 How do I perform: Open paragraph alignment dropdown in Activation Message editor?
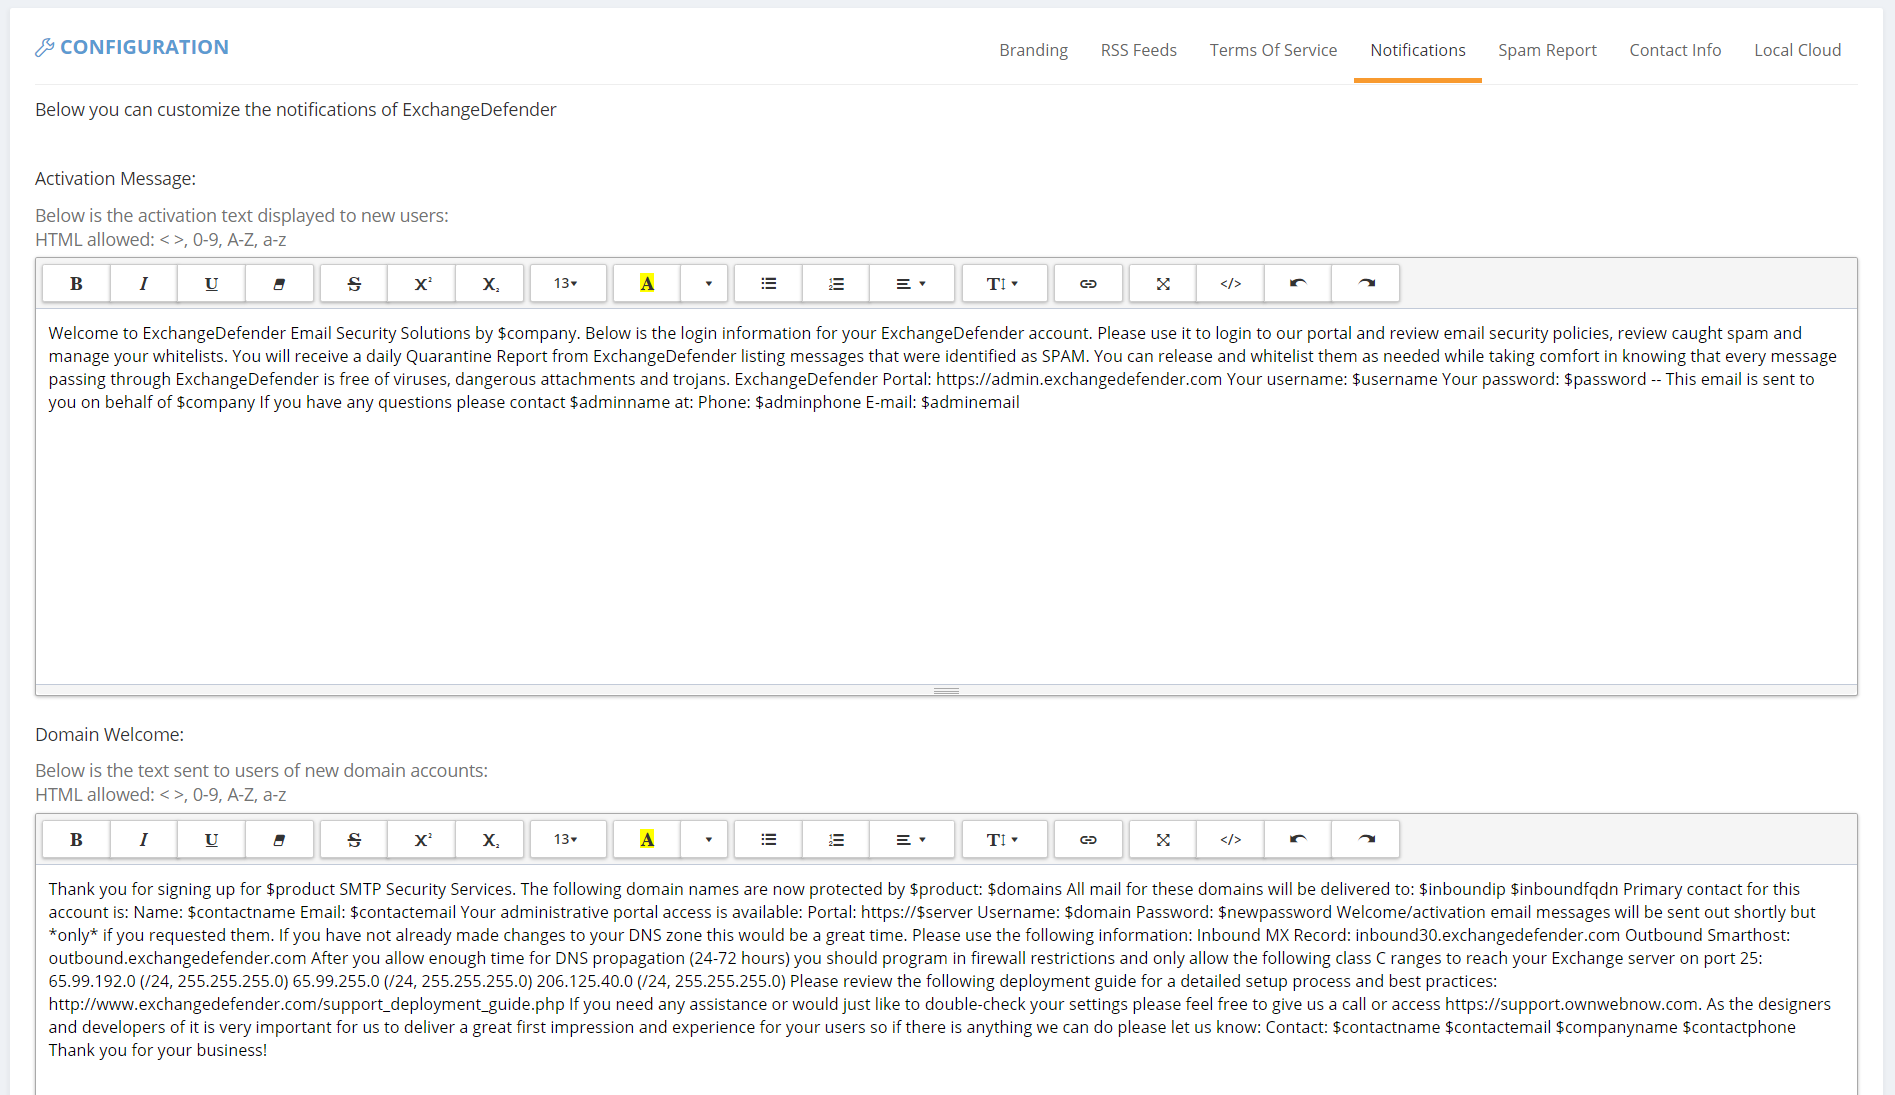click(911, 284)
